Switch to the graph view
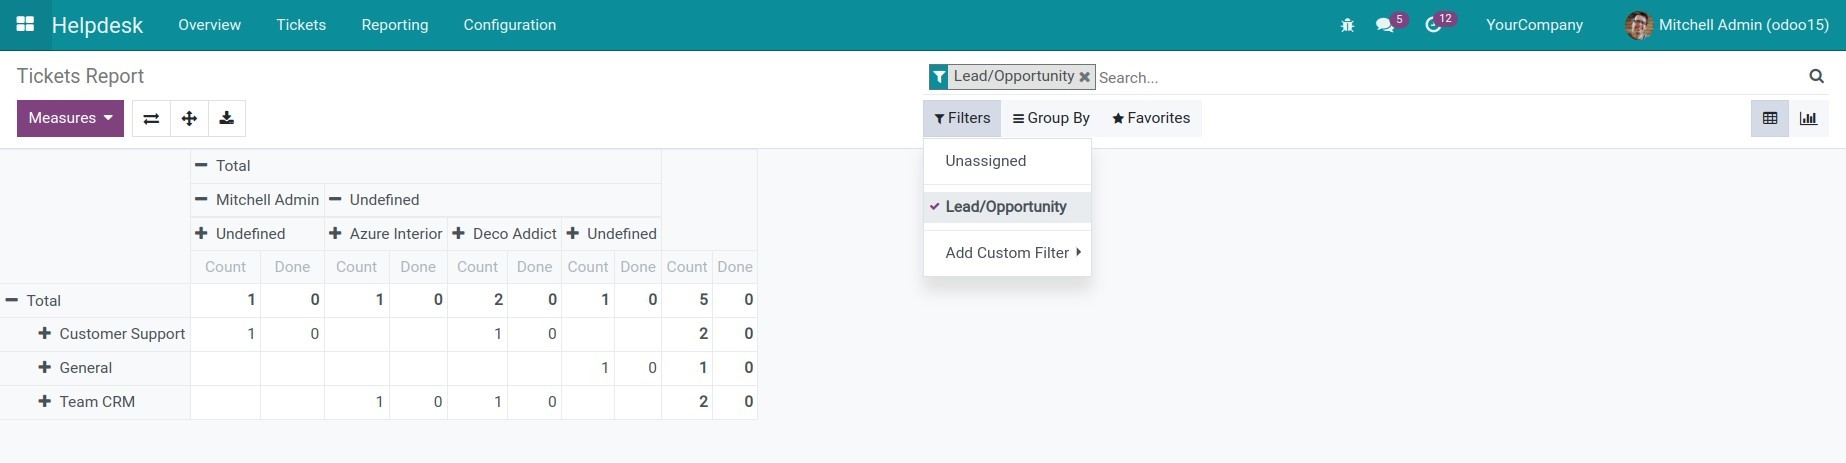This screenshot has width=1846, height=463. click(1808, 118)
